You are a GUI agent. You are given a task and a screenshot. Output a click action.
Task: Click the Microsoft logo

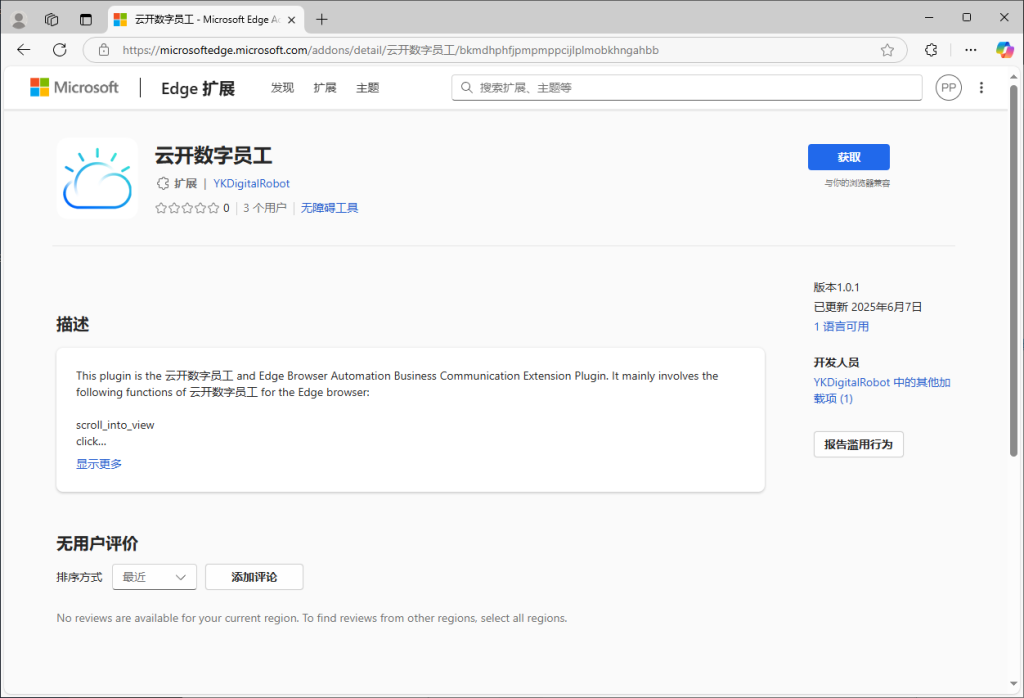click(x=74, y=87)
